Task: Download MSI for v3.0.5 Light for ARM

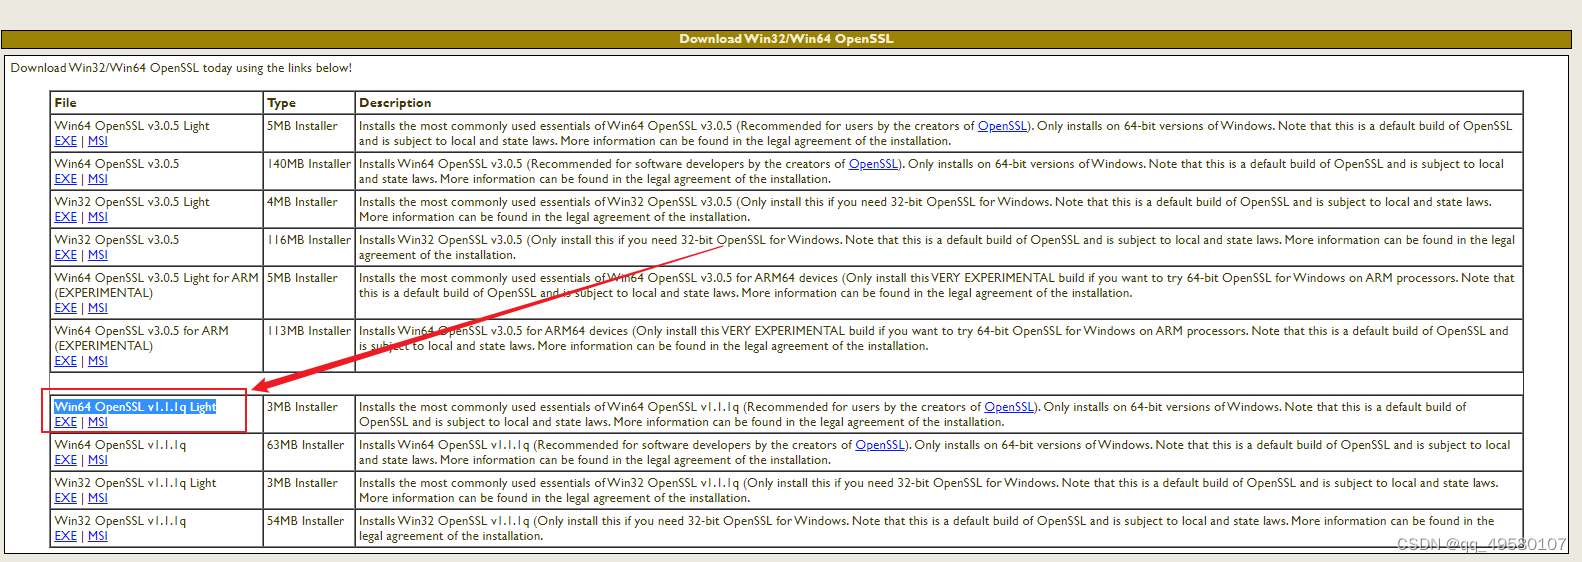Action: pos(97,308)
